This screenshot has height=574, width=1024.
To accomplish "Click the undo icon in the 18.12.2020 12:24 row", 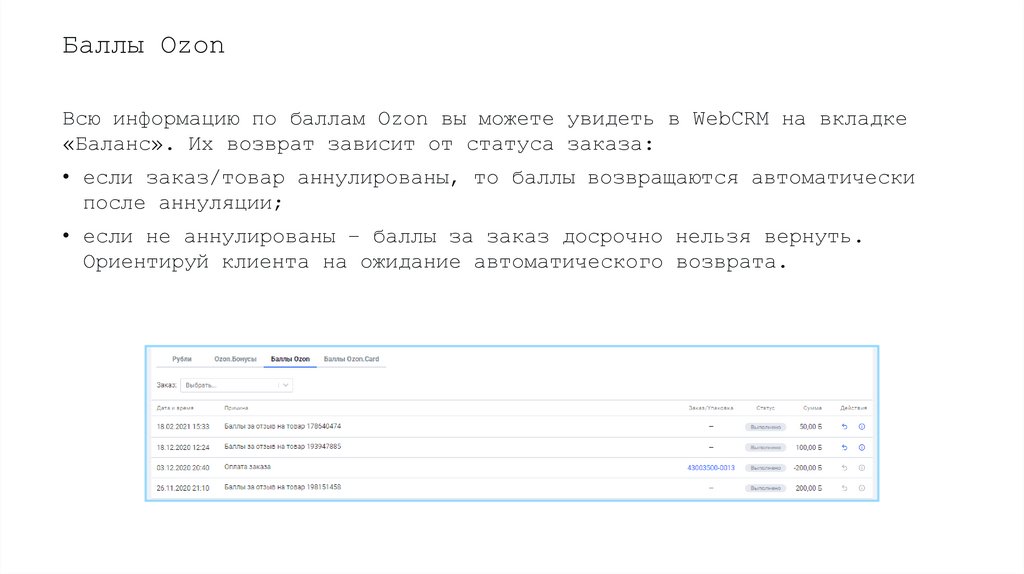I will click(x=844, y=448).
